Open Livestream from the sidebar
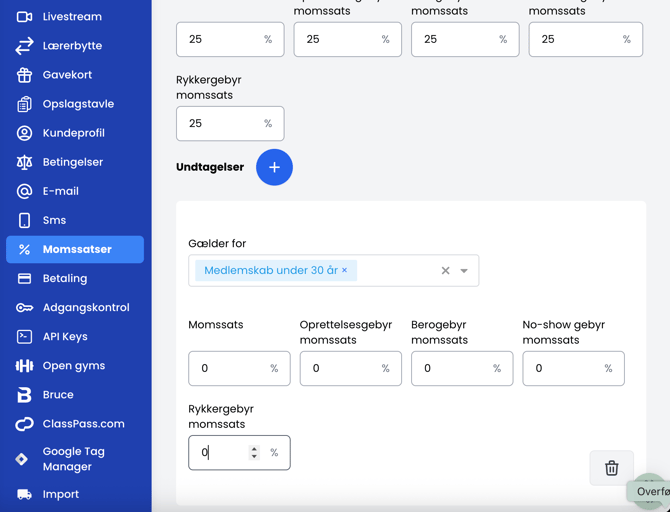Screen dimensions: 670x512 [71, 17]
